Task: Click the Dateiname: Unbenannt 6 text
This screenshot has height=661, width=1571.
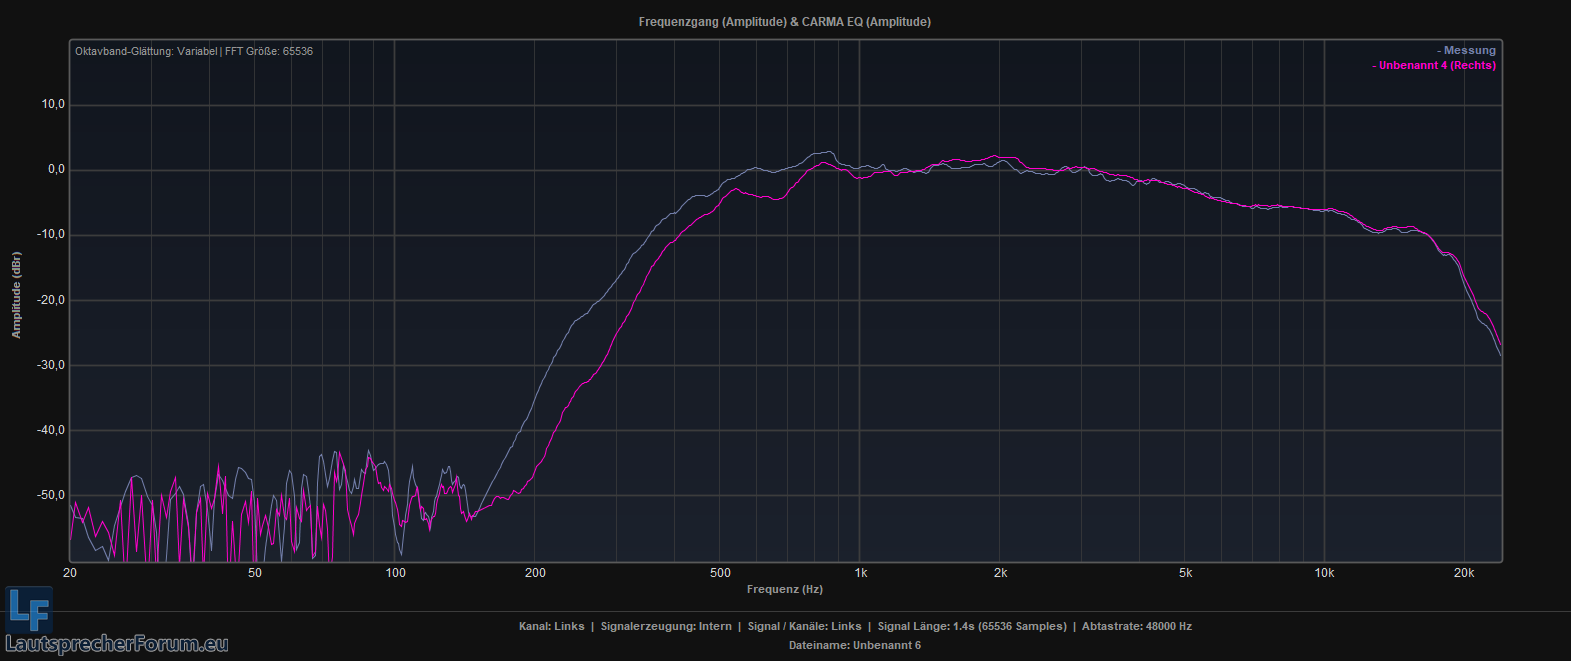Action: click(854, 645)
